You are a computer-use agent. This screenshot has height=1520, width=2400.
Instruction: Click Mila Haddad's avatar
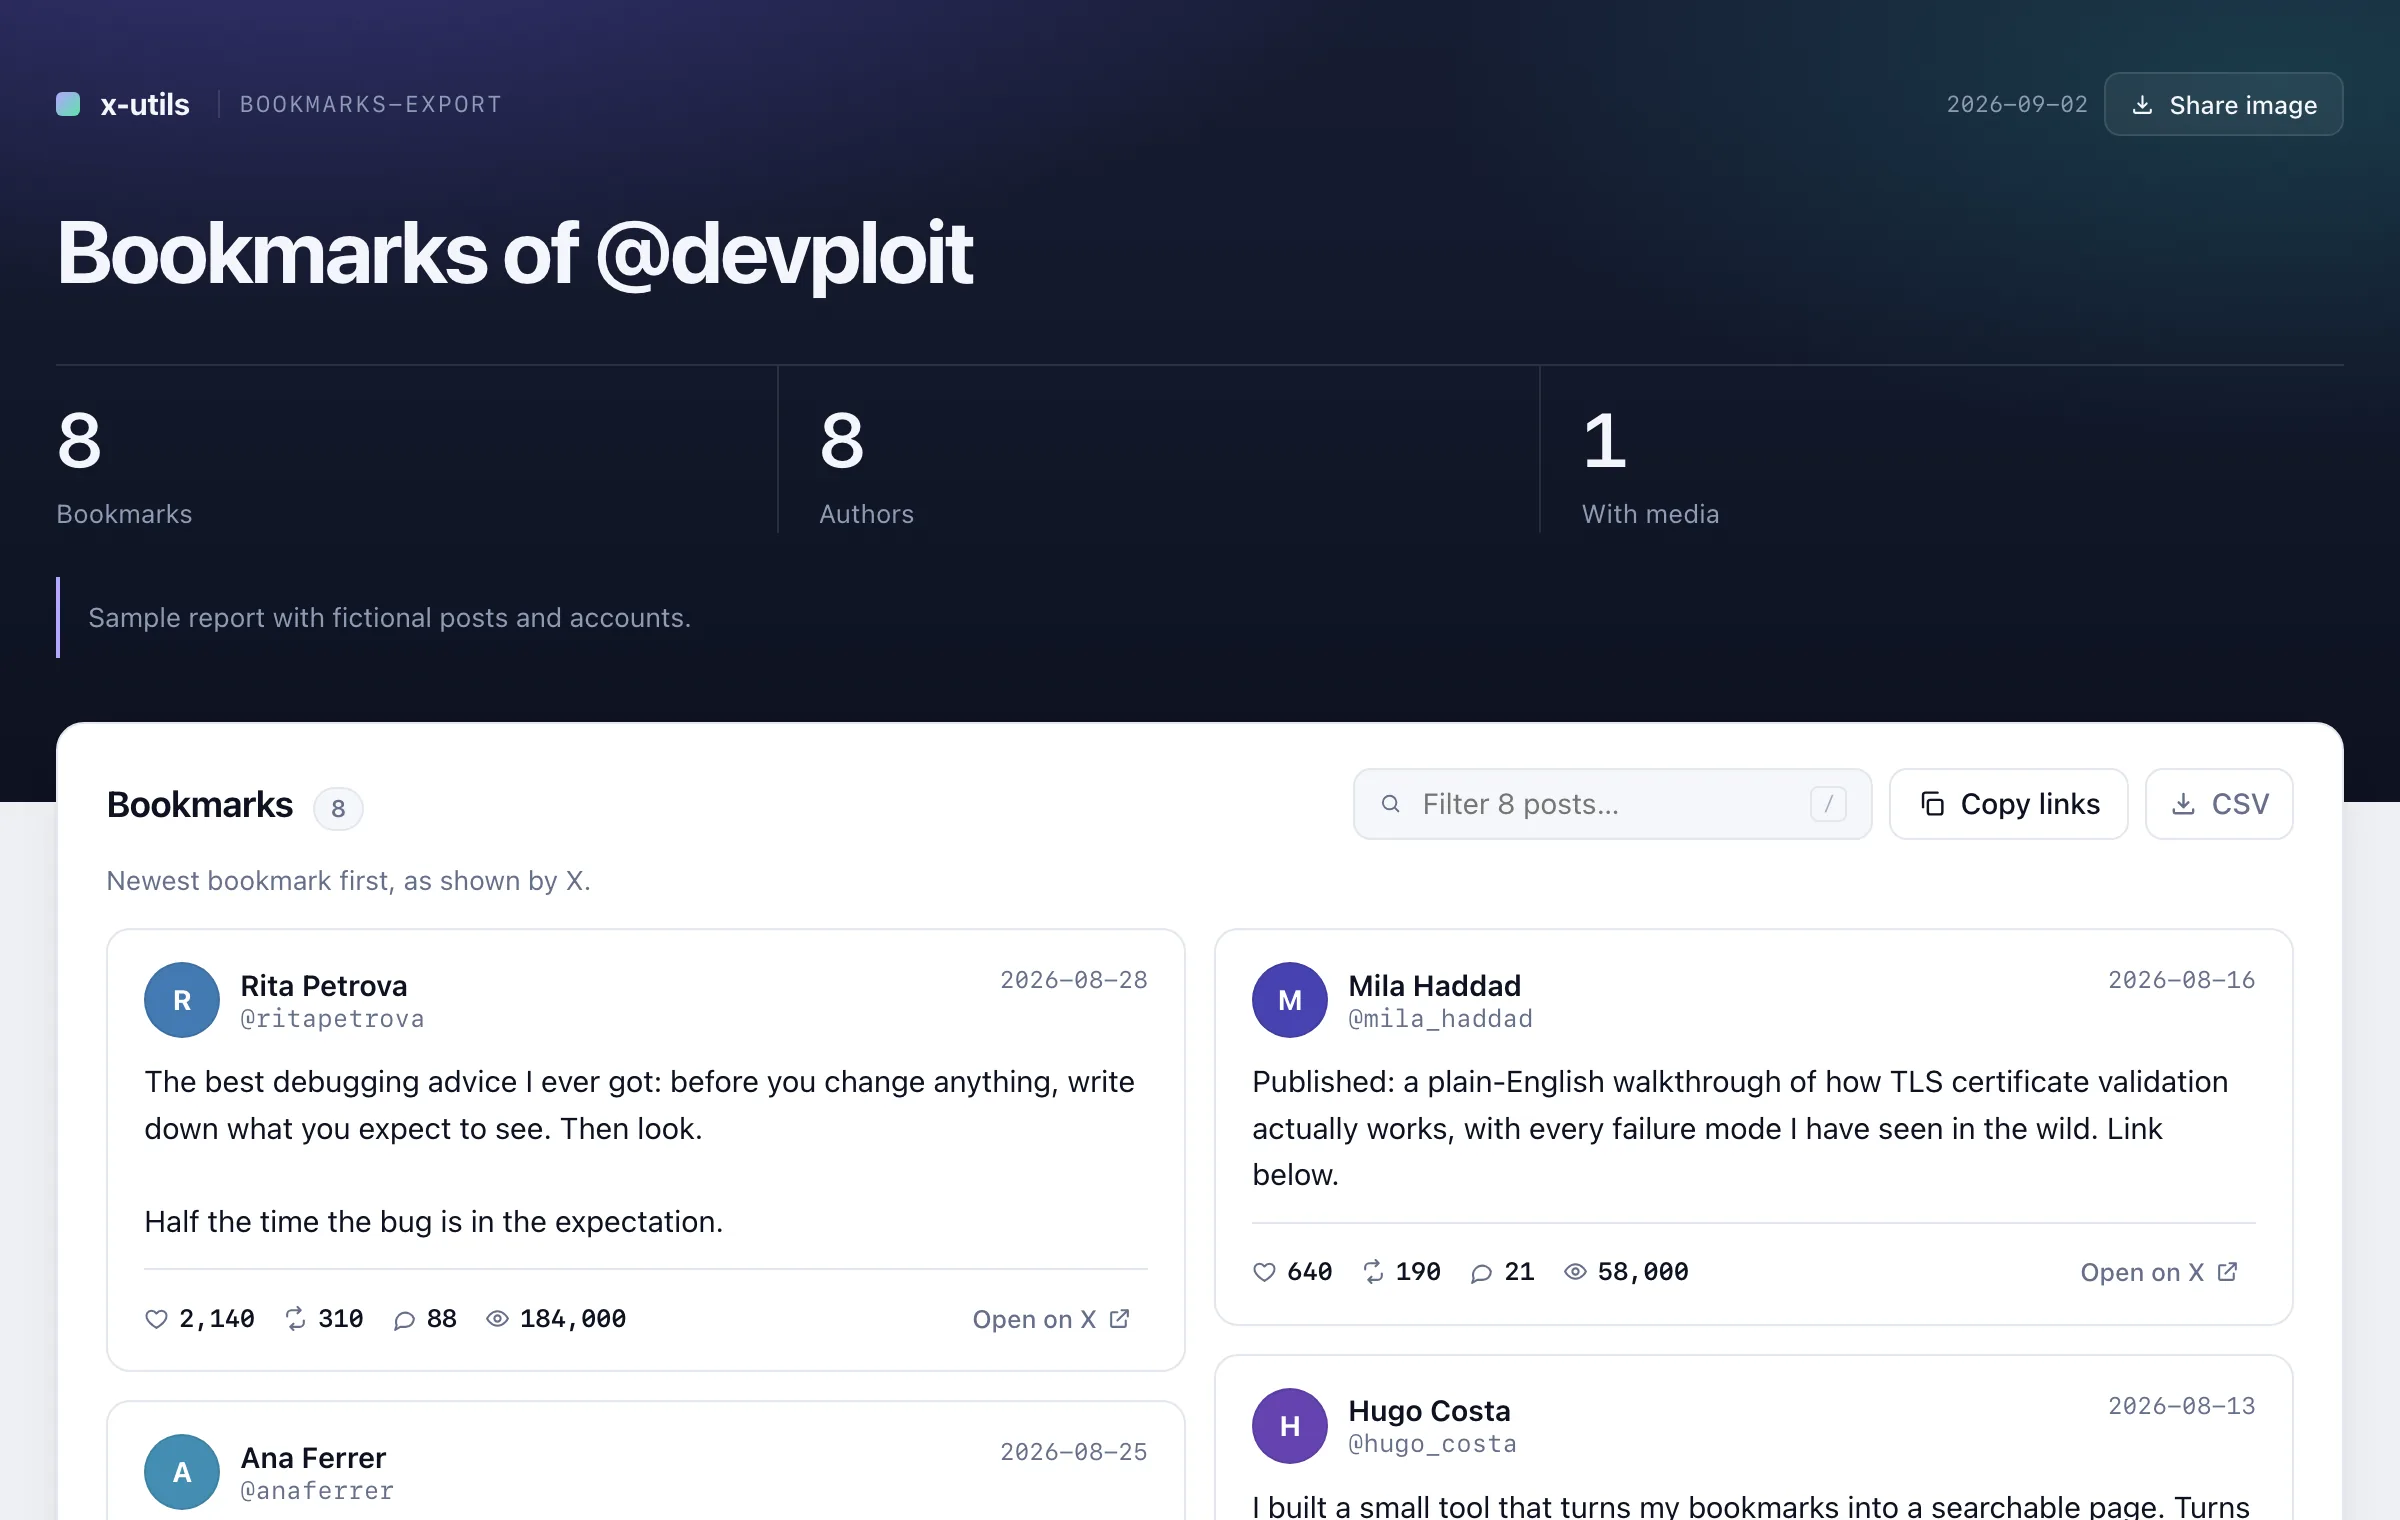pos(1290,1000)
